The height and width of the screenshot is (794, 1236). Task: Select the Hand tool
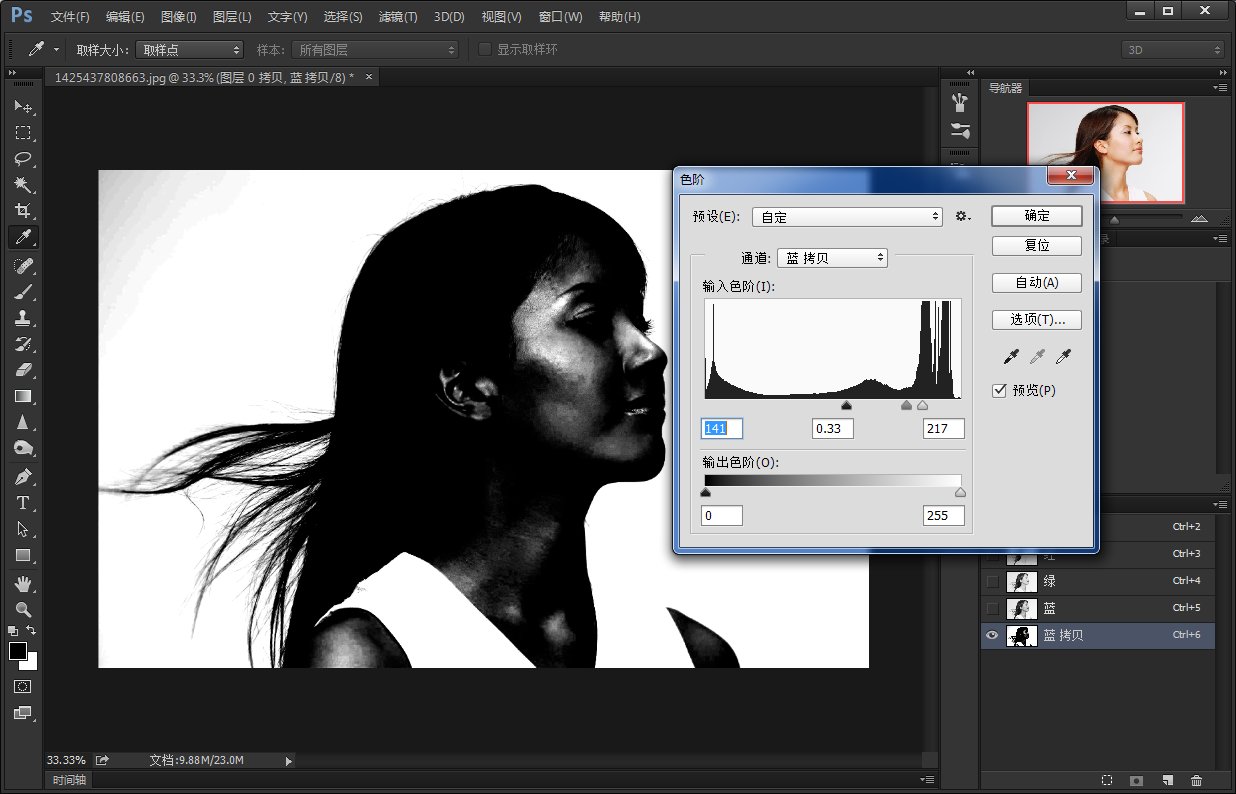tap(23, 583)
